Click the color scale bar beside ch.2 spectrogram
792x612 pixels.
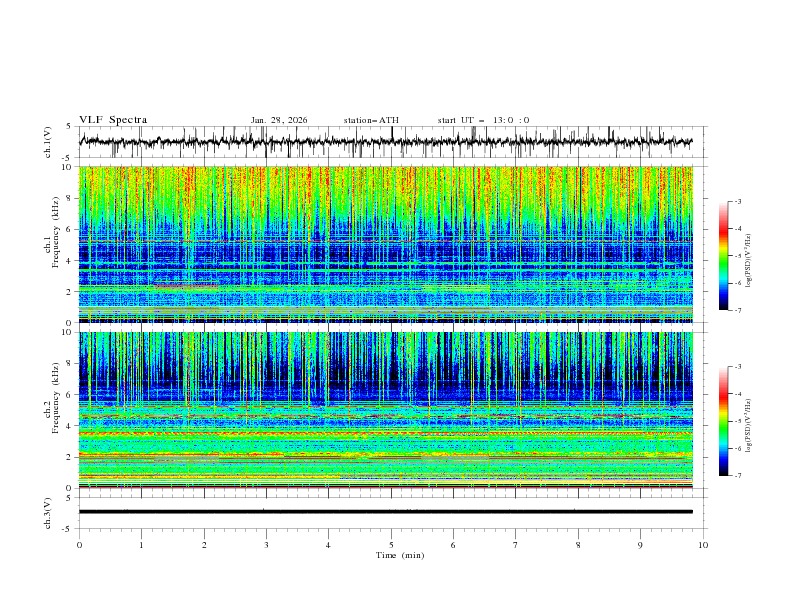[x=724, y=421]
